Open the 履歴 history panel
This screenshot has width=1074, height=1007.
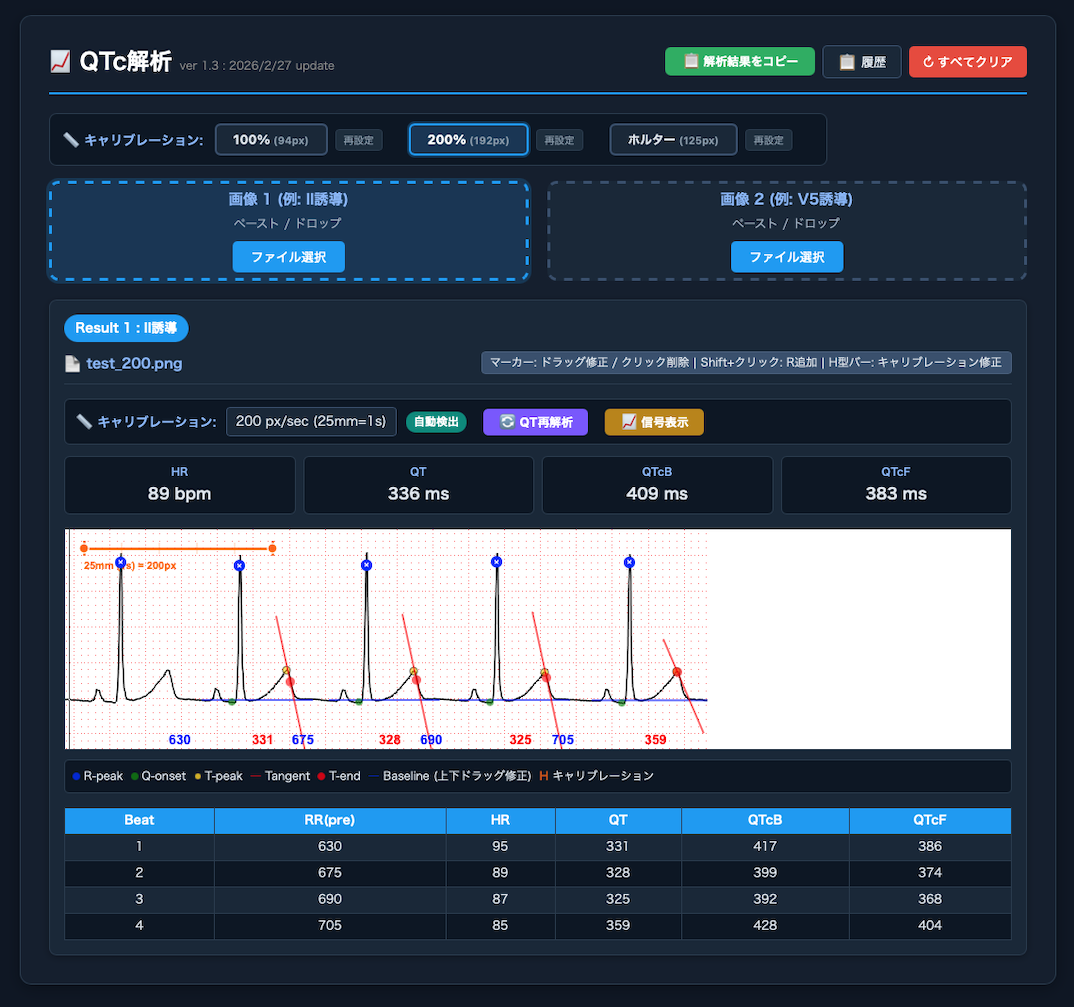861,62
